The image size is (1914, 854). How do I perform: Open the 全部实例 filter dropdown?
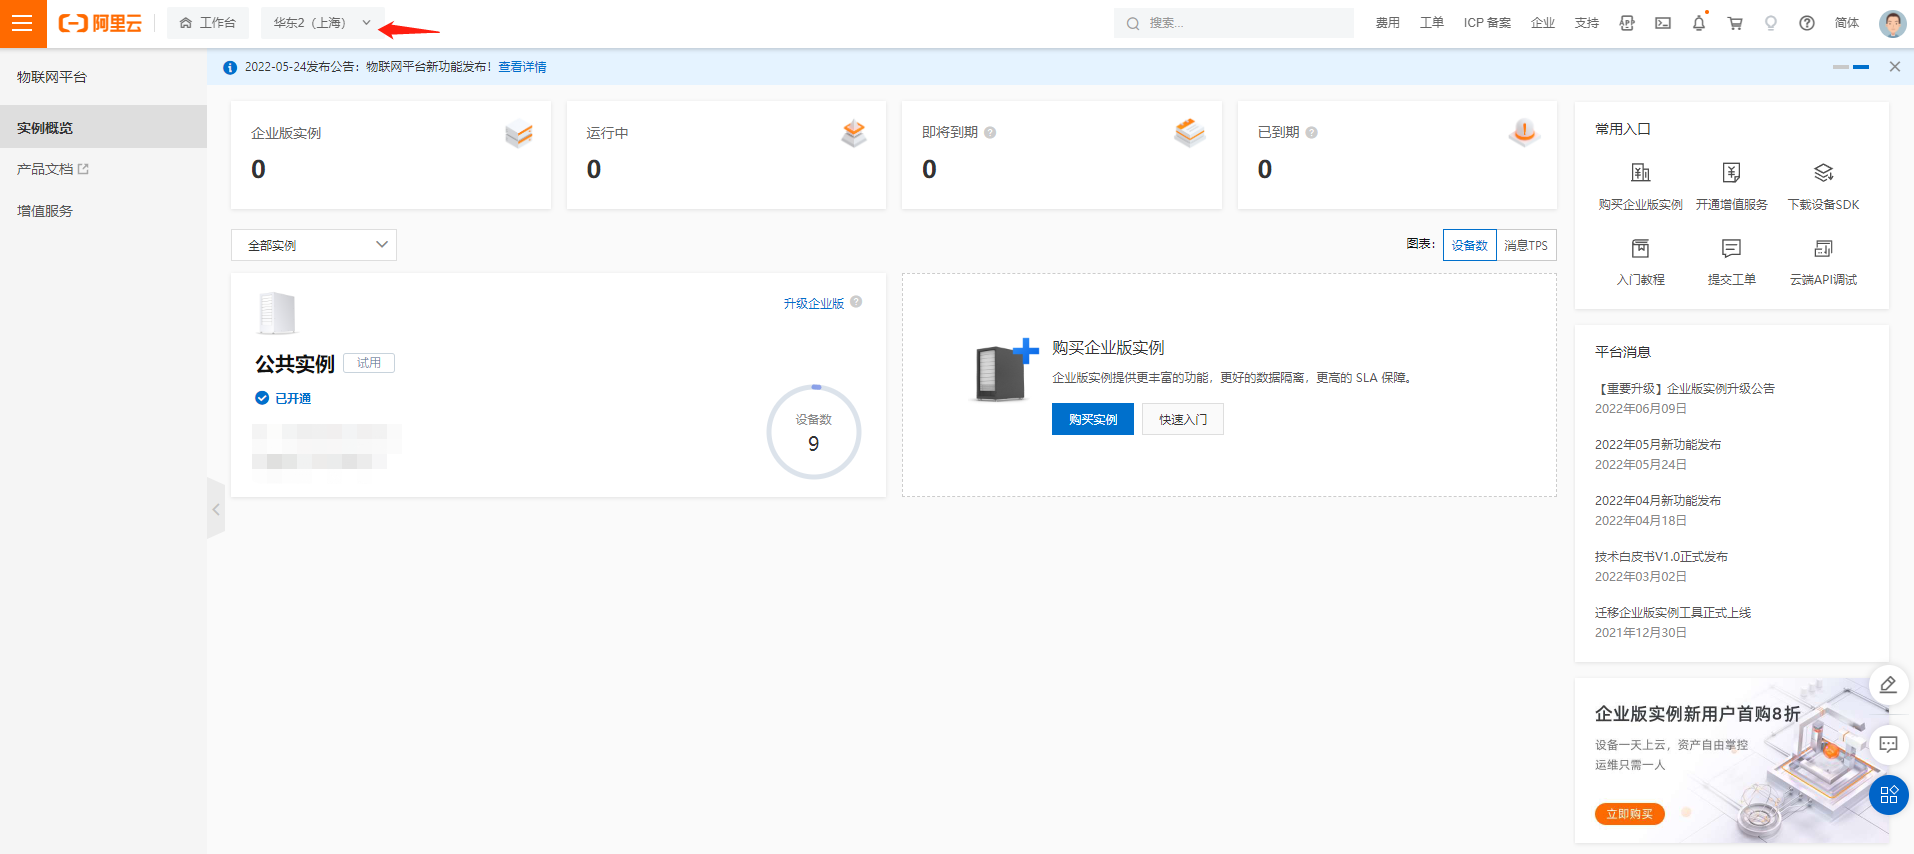pyautogui.click(x=314, y=245)
